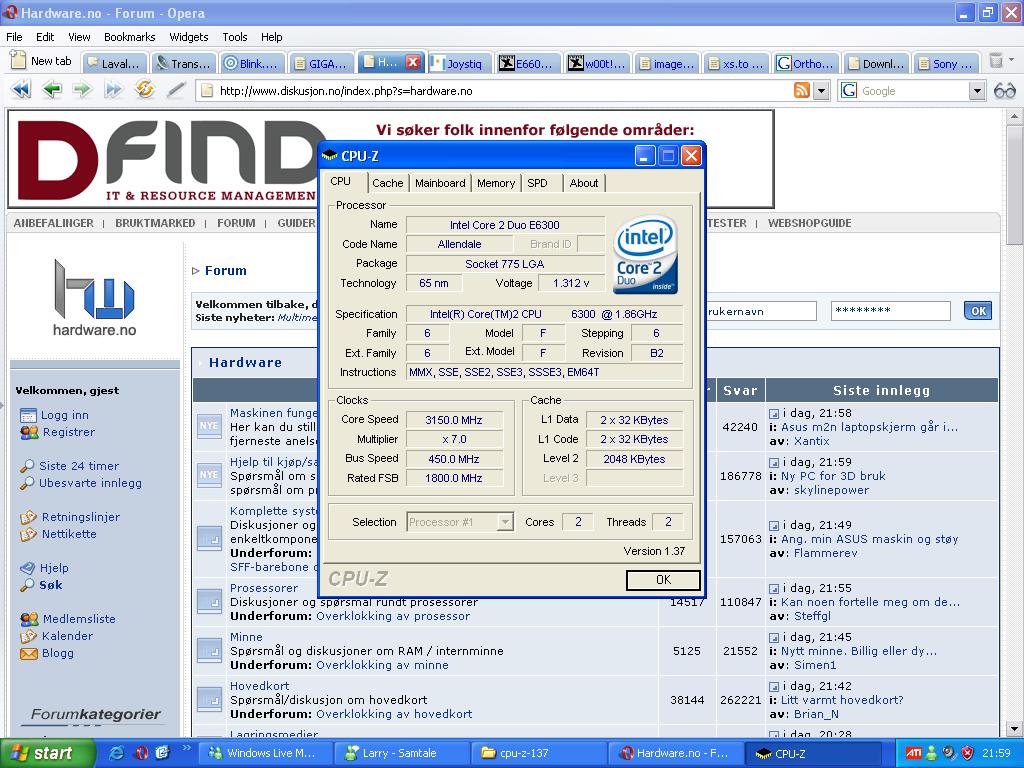Close the active Hardware.no tab
This screenshot has height=768, width=1024.
[x=413, y=62]
